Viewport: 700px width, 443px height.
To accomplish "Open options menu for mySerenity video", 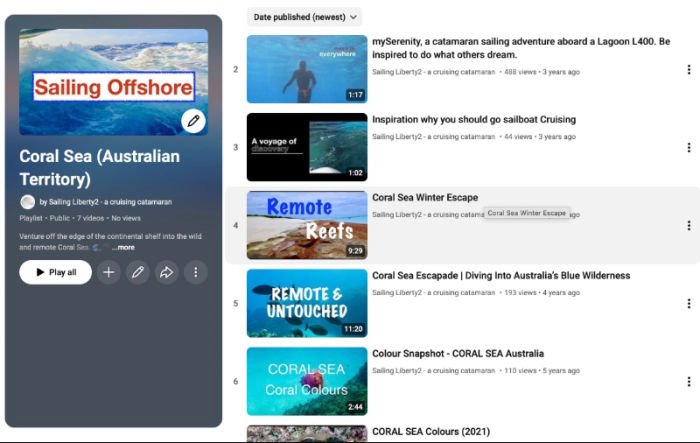I will coord(689,69).
